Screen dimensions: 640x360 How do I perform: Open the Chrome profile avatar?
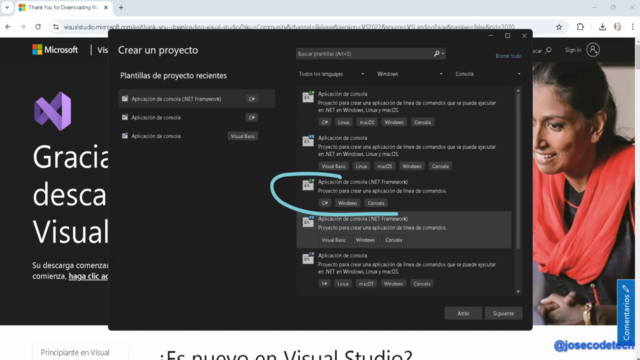pos(618,27)
